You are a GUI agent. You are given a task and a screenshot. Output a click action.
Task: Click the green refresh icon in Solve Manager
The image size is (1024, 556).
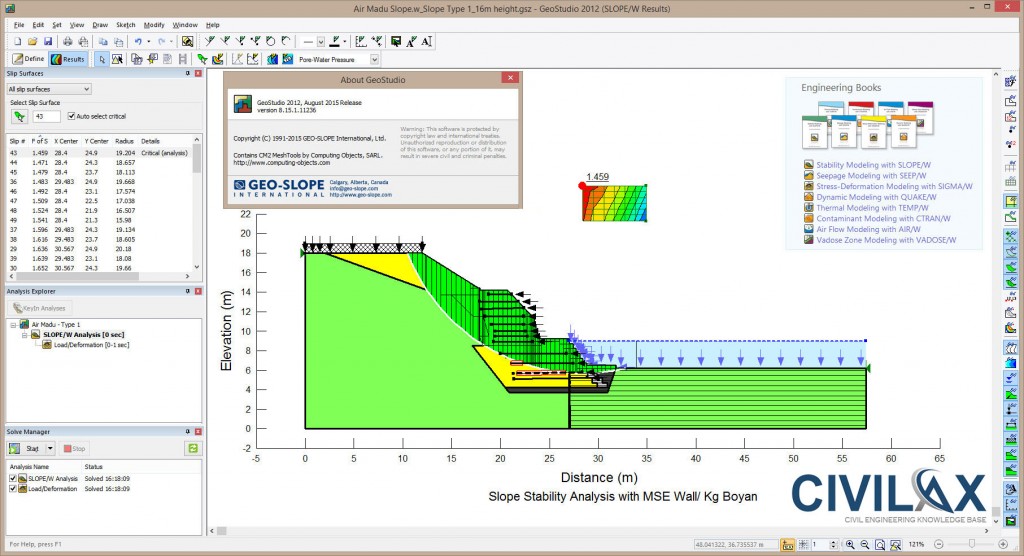[x=193, y=448]
